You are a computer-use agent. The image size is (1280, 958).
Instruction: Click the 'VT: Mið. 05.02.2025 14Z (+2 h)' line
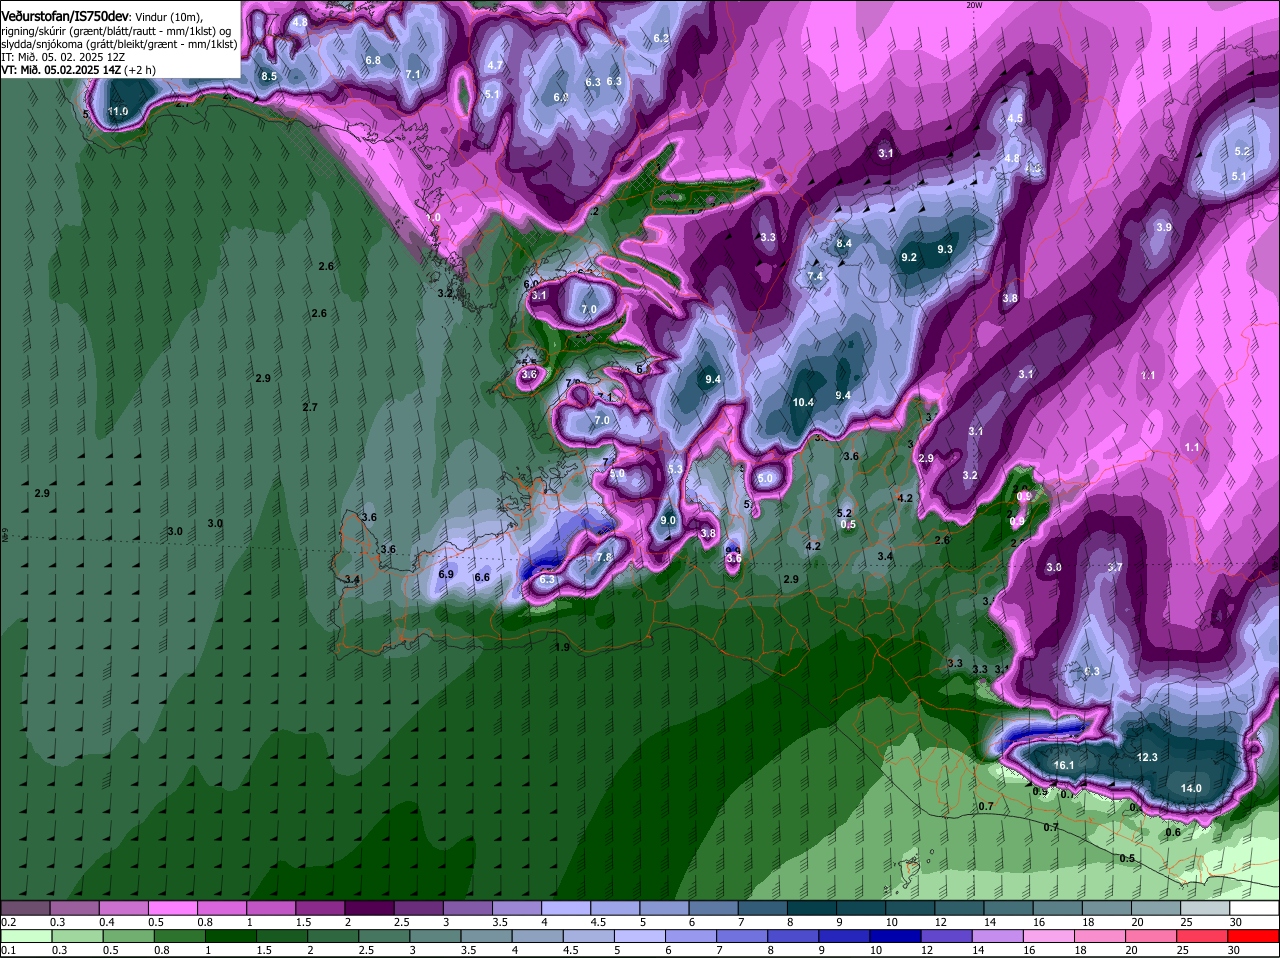[78, 70]
